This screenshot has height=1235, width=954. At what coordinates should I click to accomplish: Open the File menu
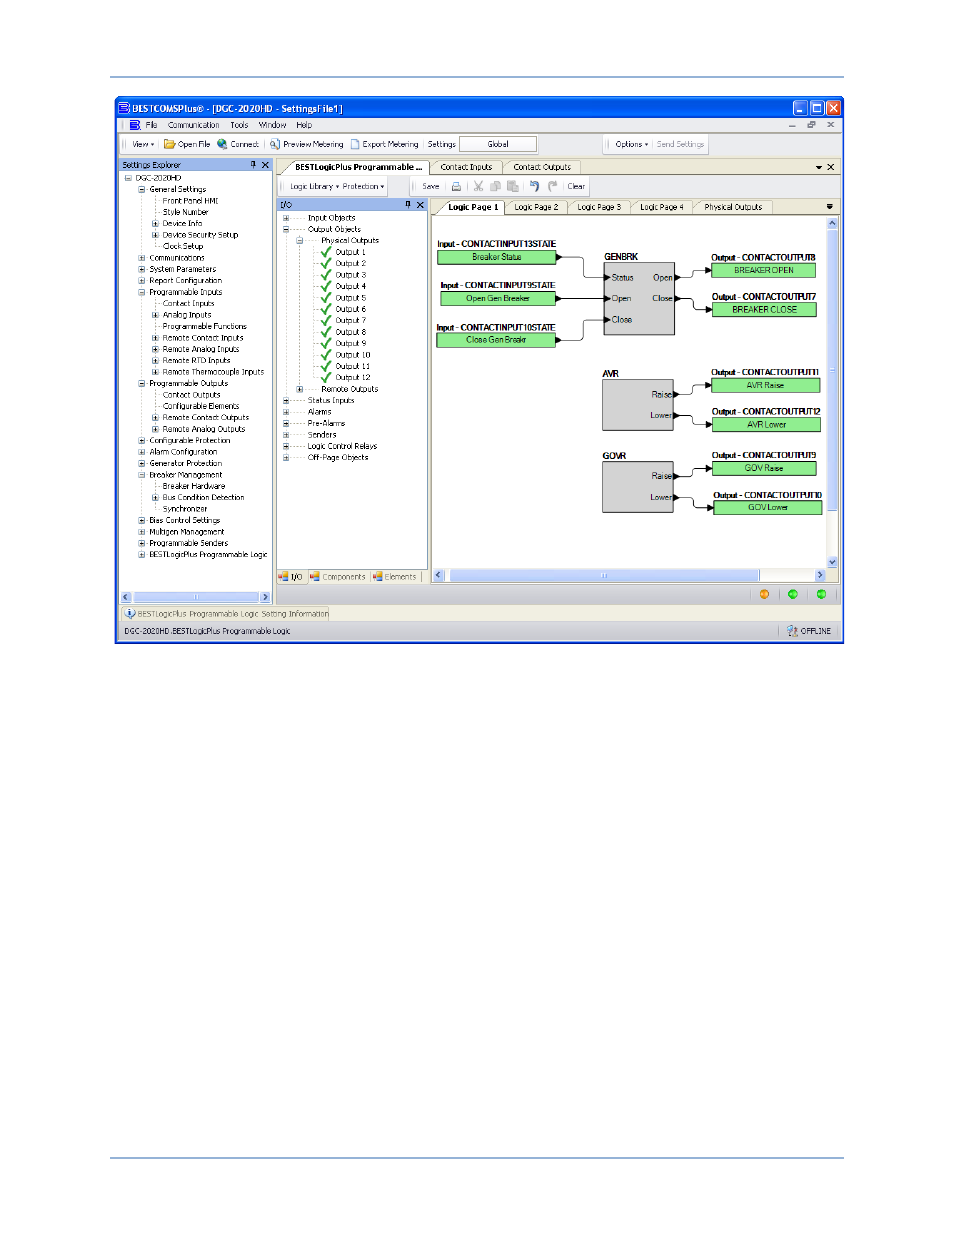click(x=151, y=125)
